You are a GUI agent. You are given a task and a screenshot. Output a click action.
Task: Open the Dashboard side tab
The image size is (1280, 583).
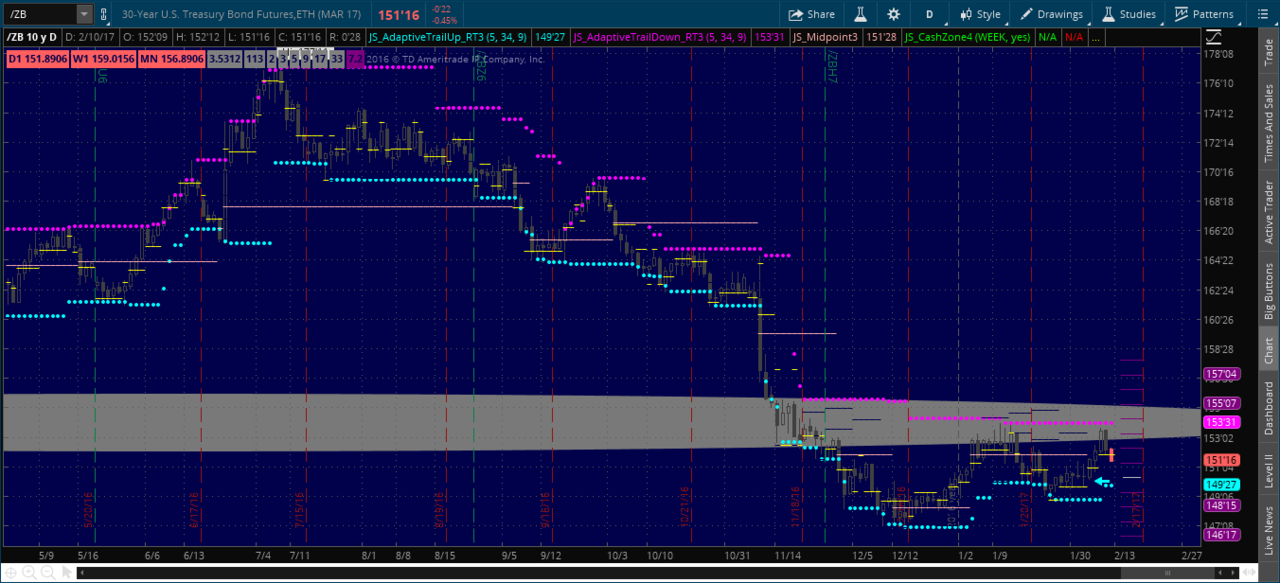click(1268, 408)
